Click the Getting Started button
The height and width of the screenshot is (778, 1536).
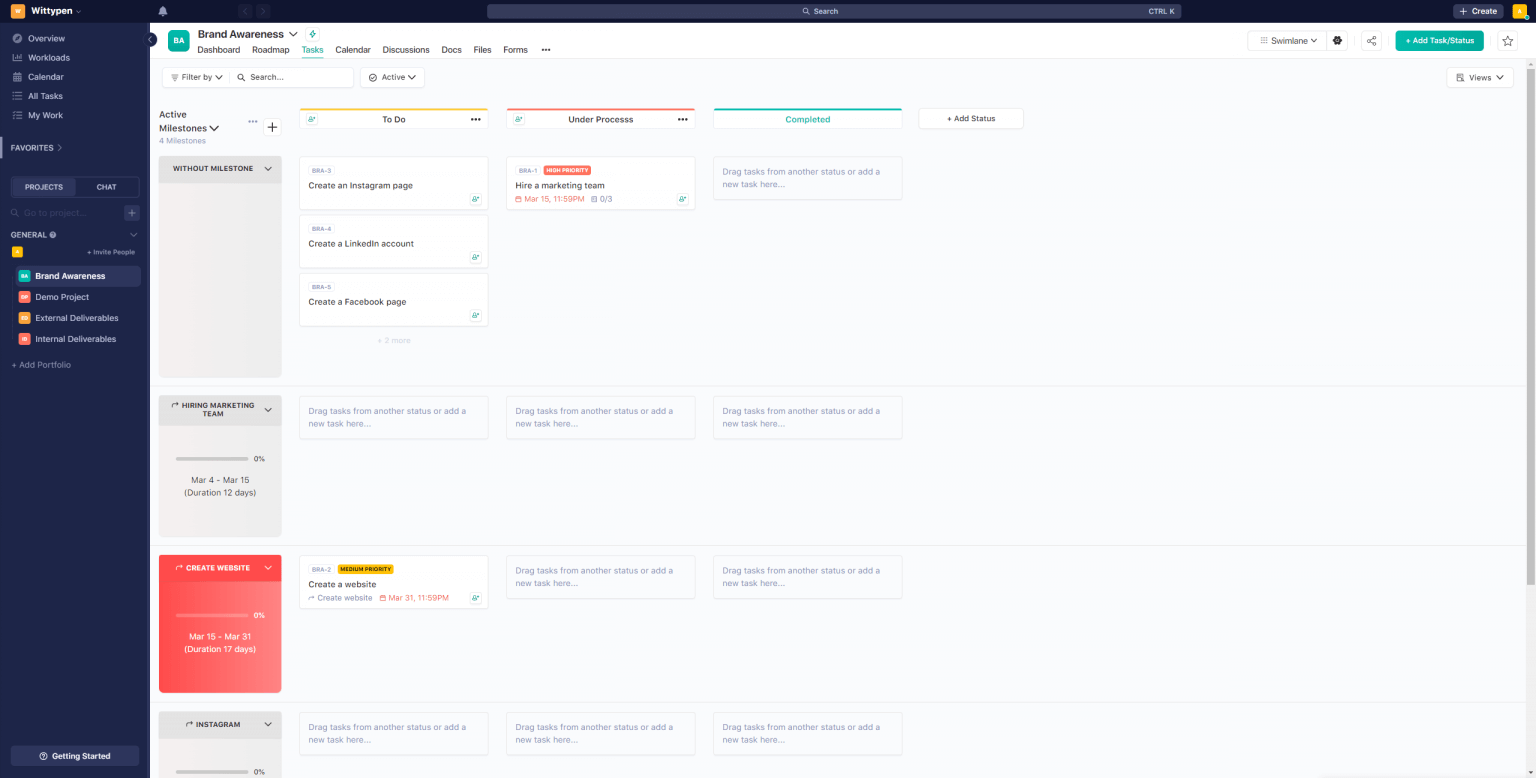[x=75, y=756]
